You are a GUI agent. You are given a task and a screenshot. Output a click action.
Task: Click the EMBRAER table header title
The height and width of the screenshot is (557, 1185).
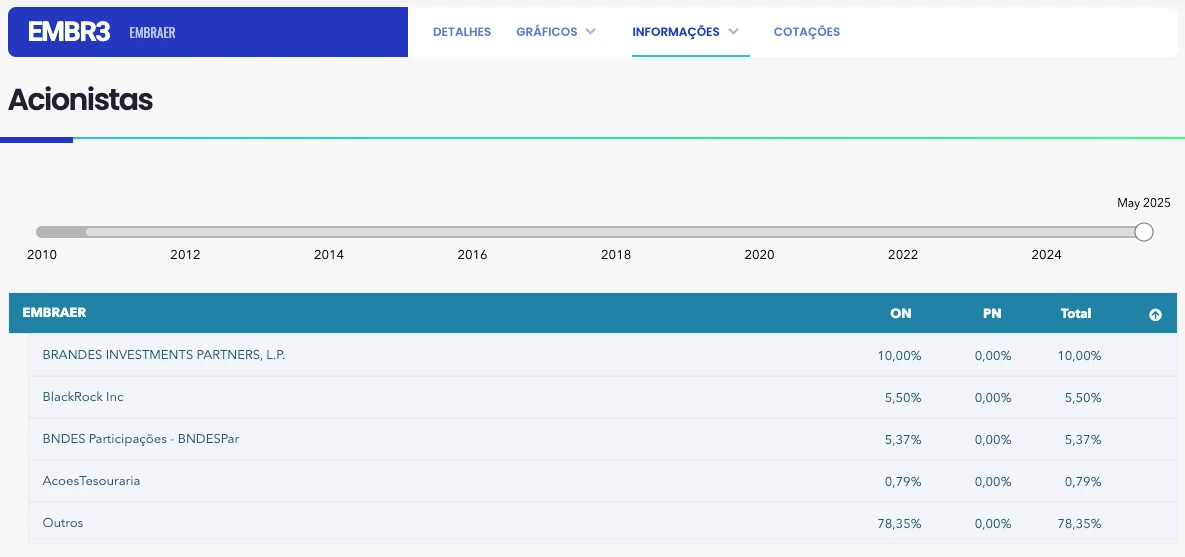pyautogui.click(x=54, y=312)
